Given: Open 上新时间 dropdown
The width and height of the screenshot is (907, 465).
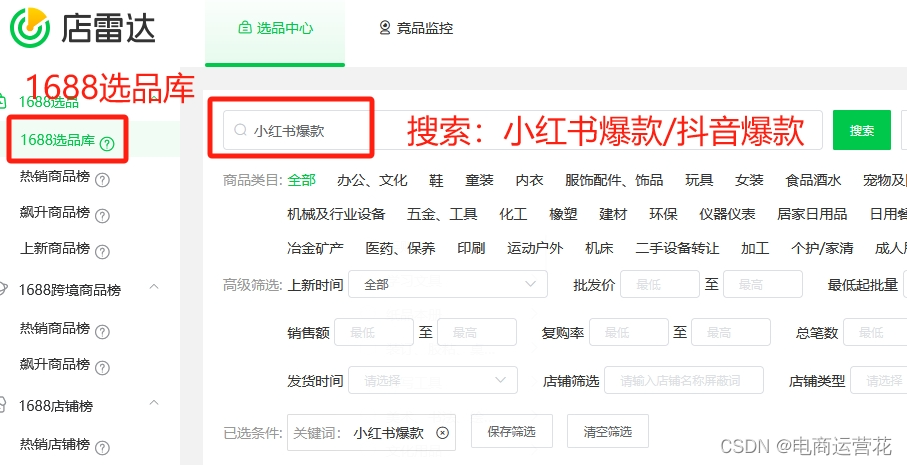Looking at the screenshot, I should click(x=448, y=284).
